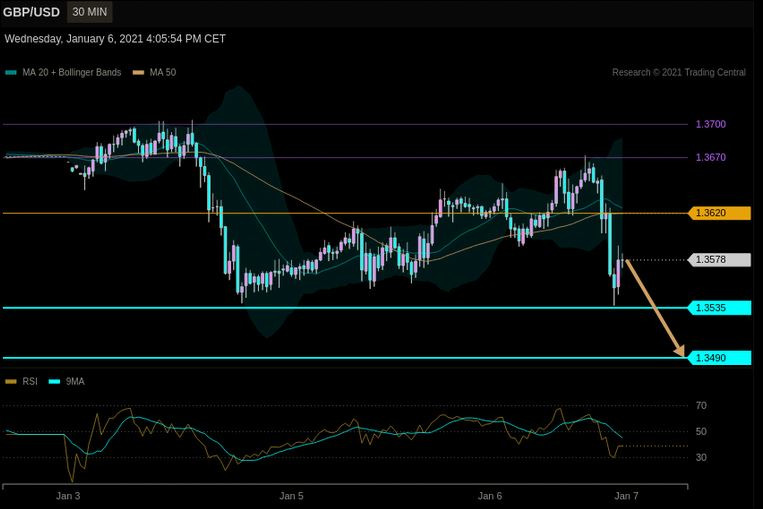Screen dimensions: 763x509
Task: Click the grey 1.3578 current price tag
Action: coord(720,260)
